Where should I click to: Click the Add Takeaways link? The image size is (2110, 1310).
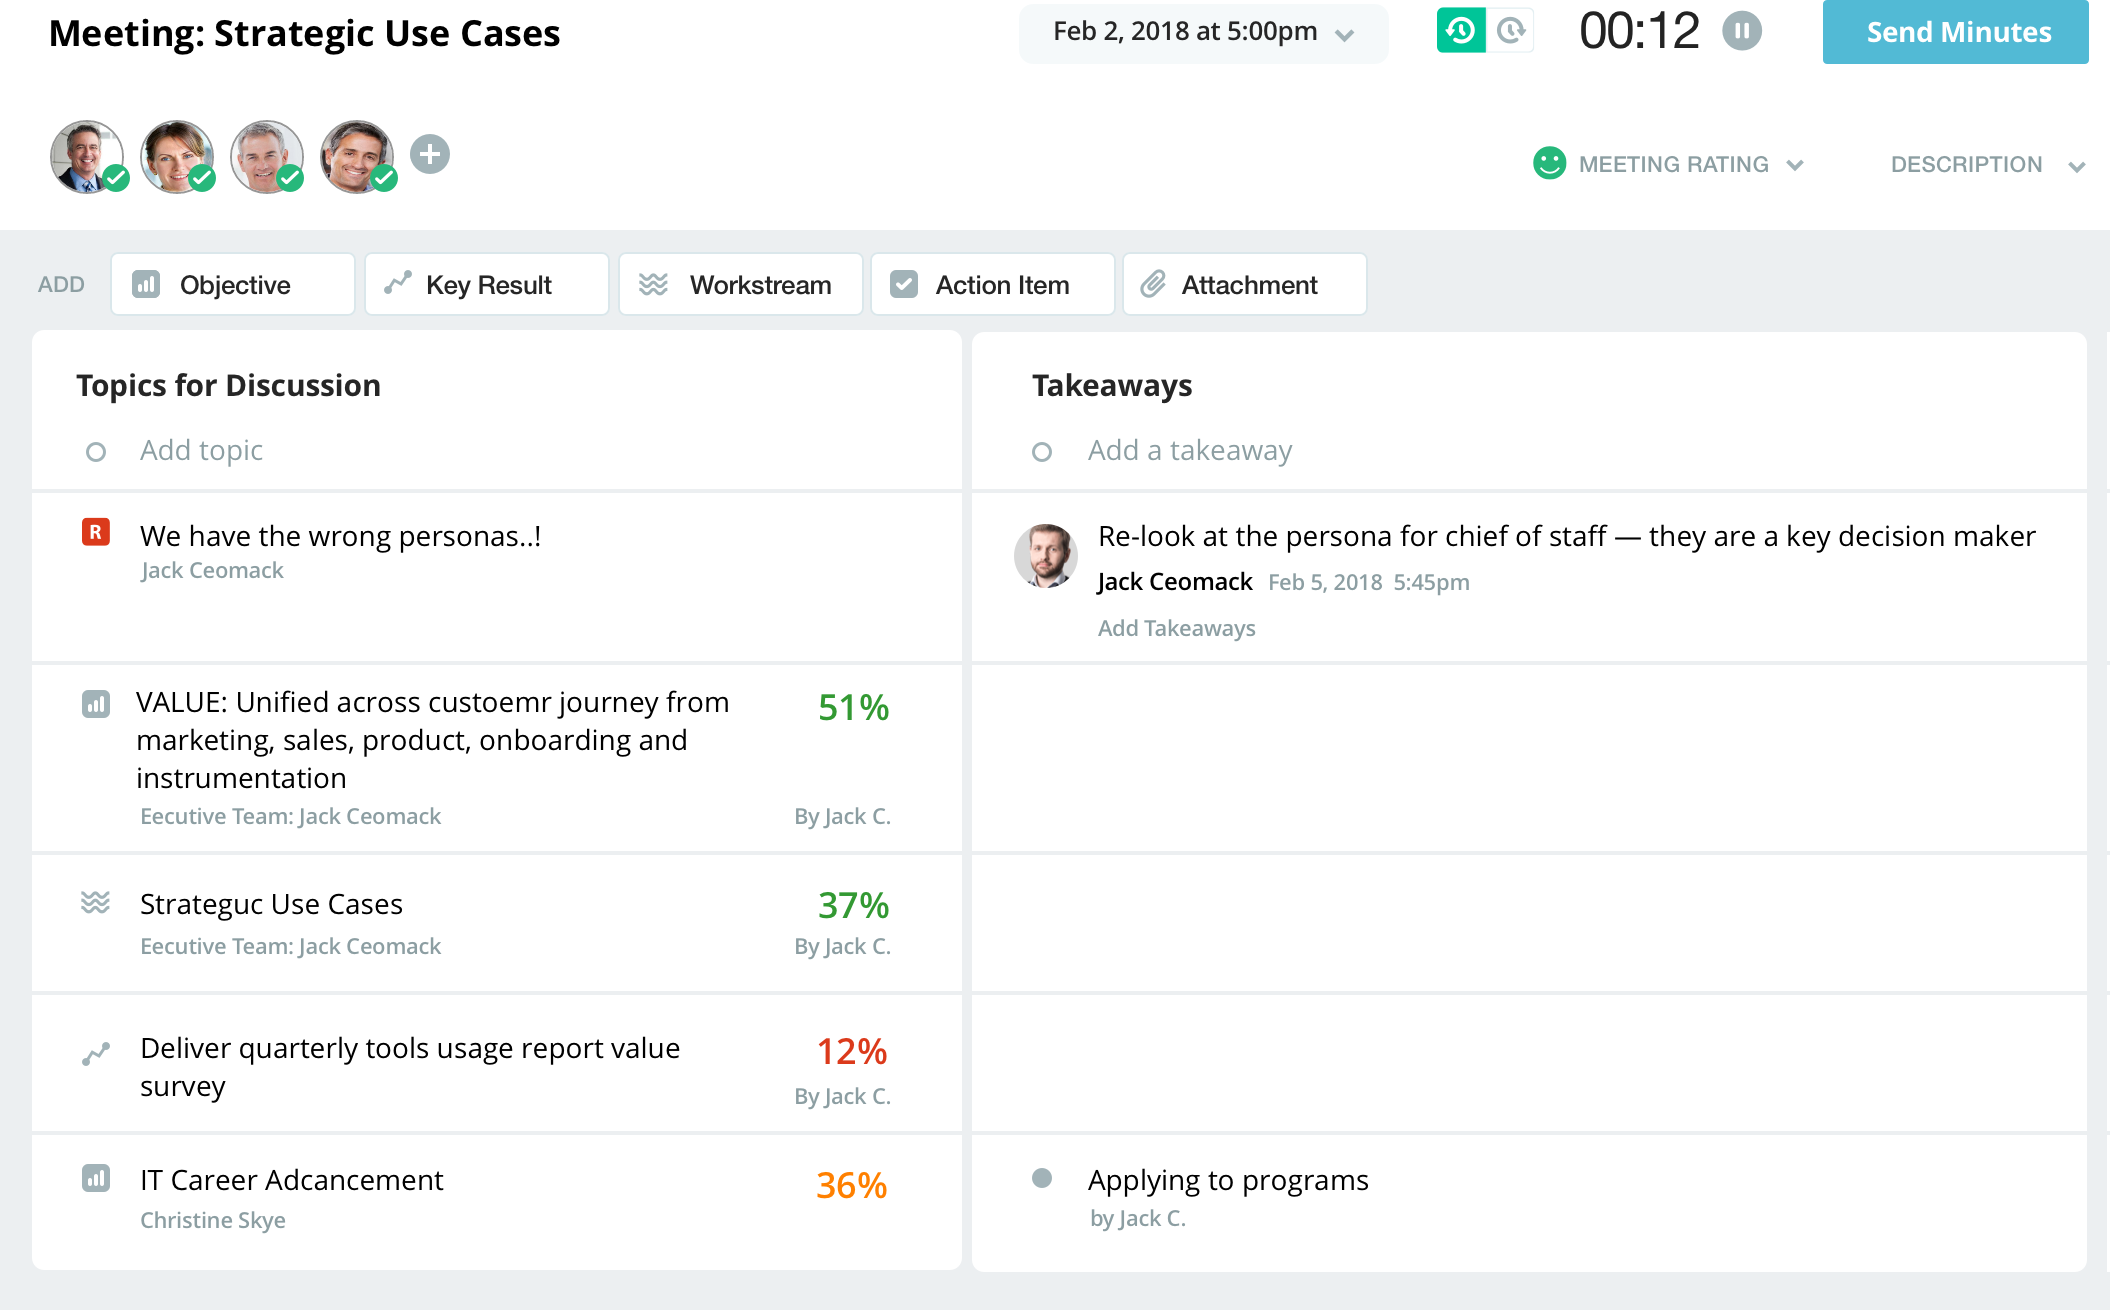point(1175,627)
